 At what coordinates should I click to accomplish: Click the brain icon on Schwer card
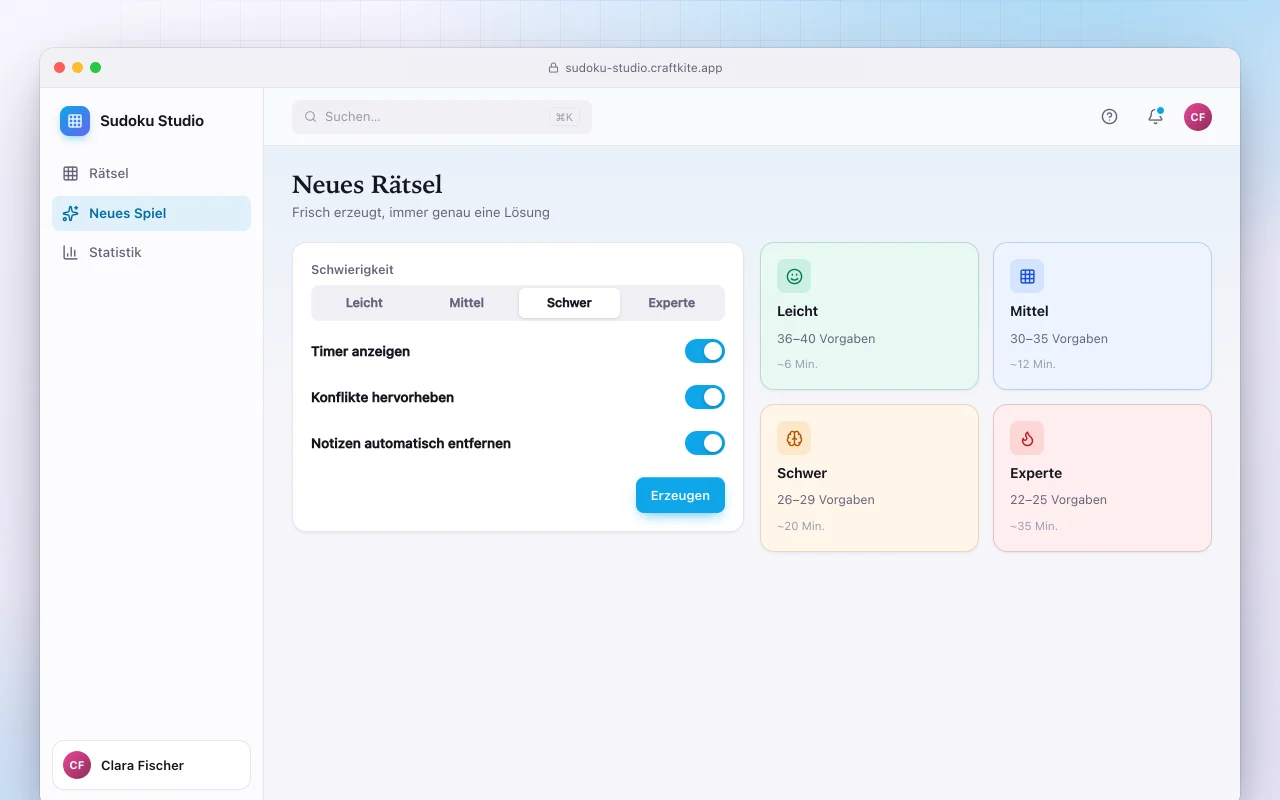tap(794, 438)
